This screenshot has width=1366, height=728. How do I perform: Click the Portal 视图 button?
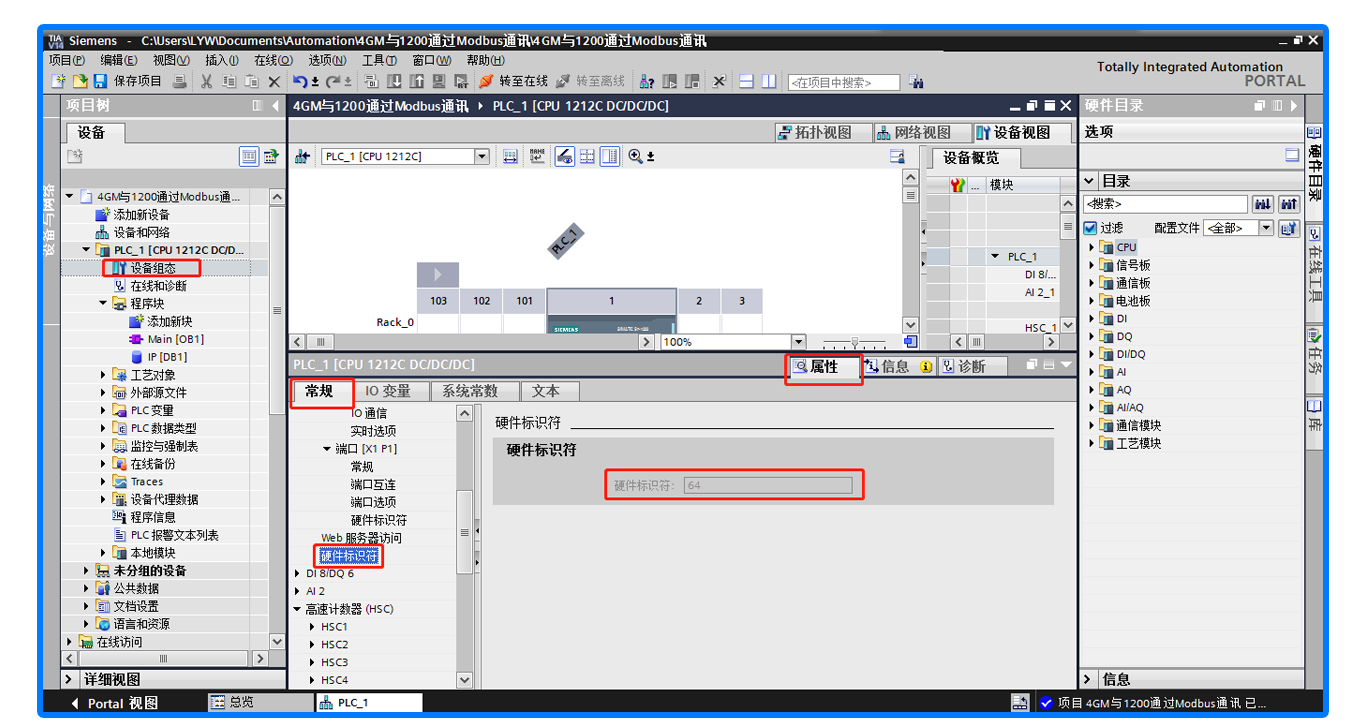click(x=113, y=703)
